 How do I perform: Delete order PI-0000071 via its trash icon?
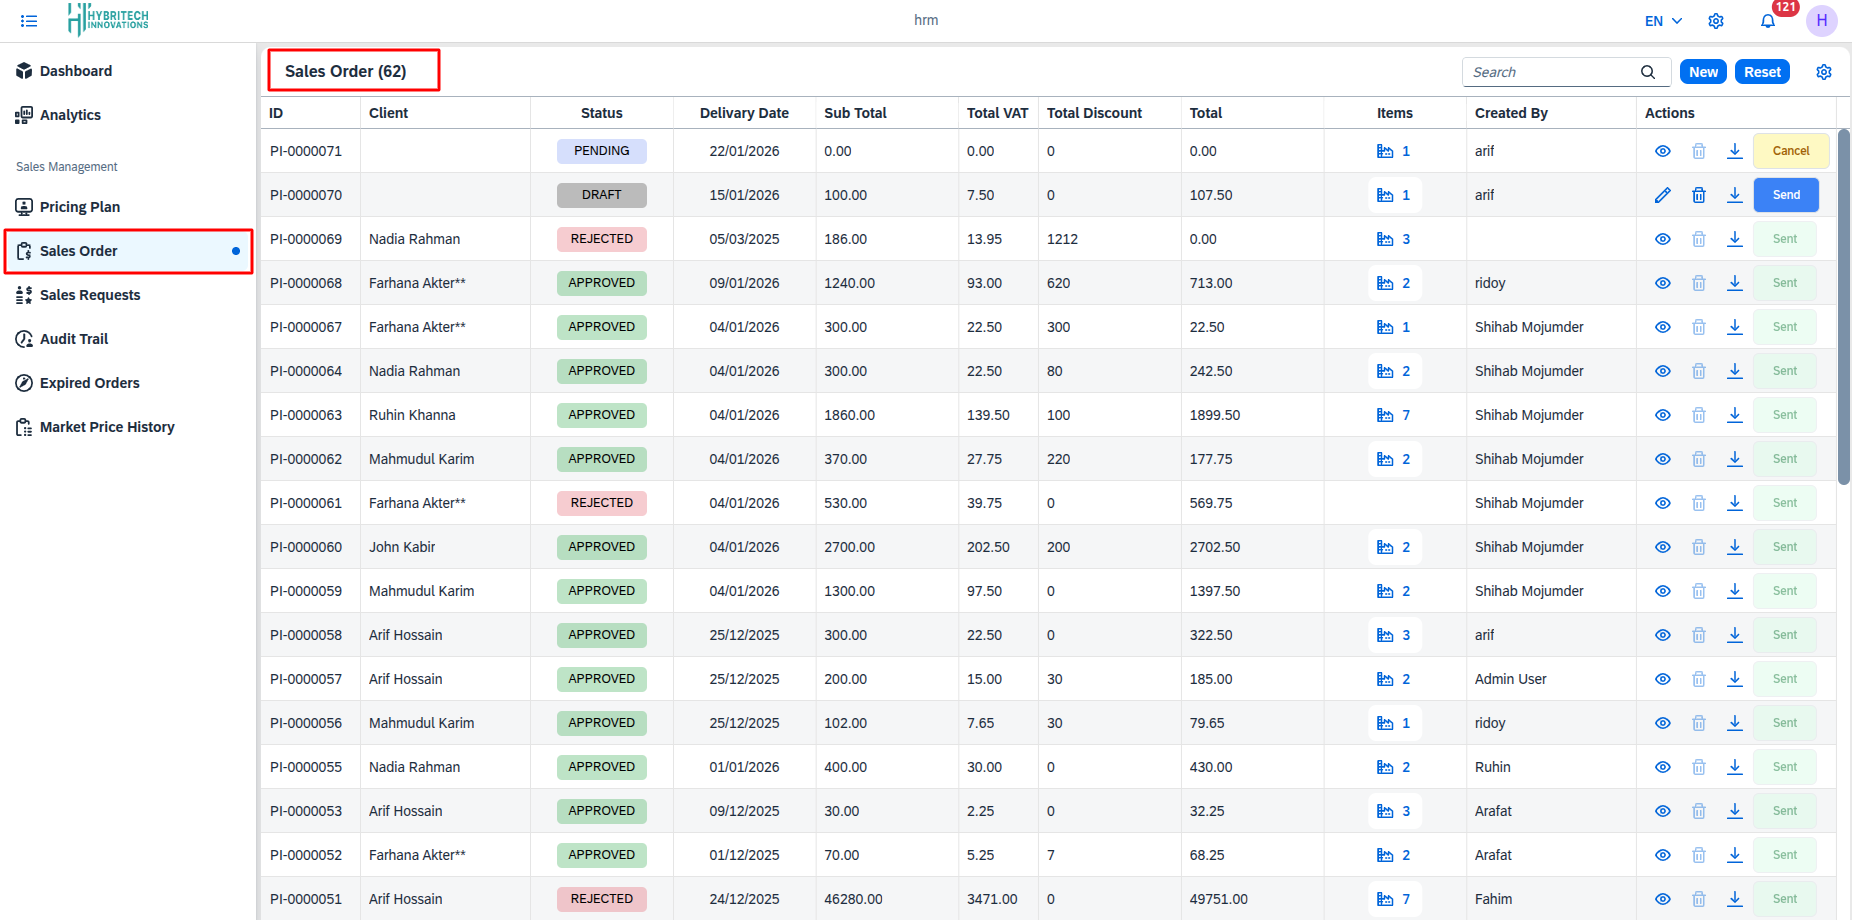1699,151
